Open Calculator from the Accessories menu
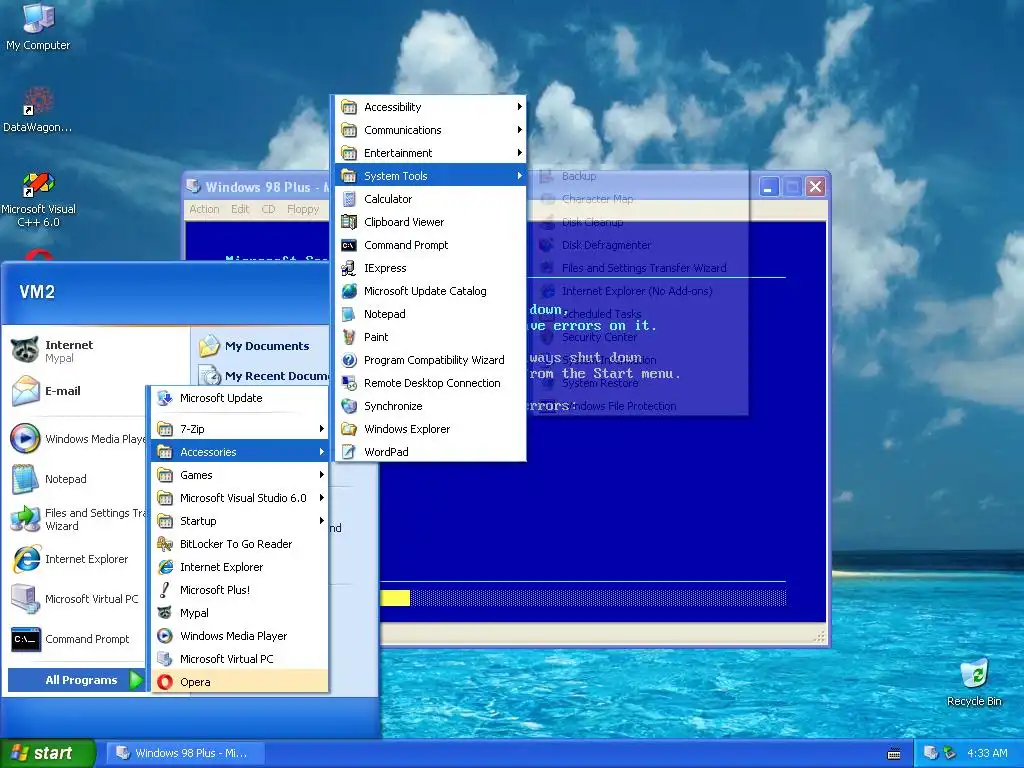Viewport: 1024px width, 768px height. [430, 199]
